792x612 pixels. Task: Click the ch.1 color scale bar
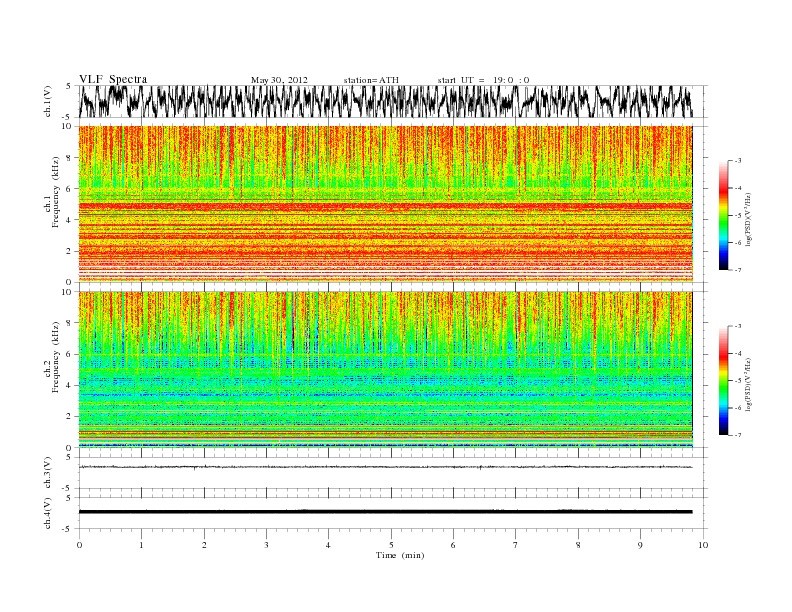point(724,215)
